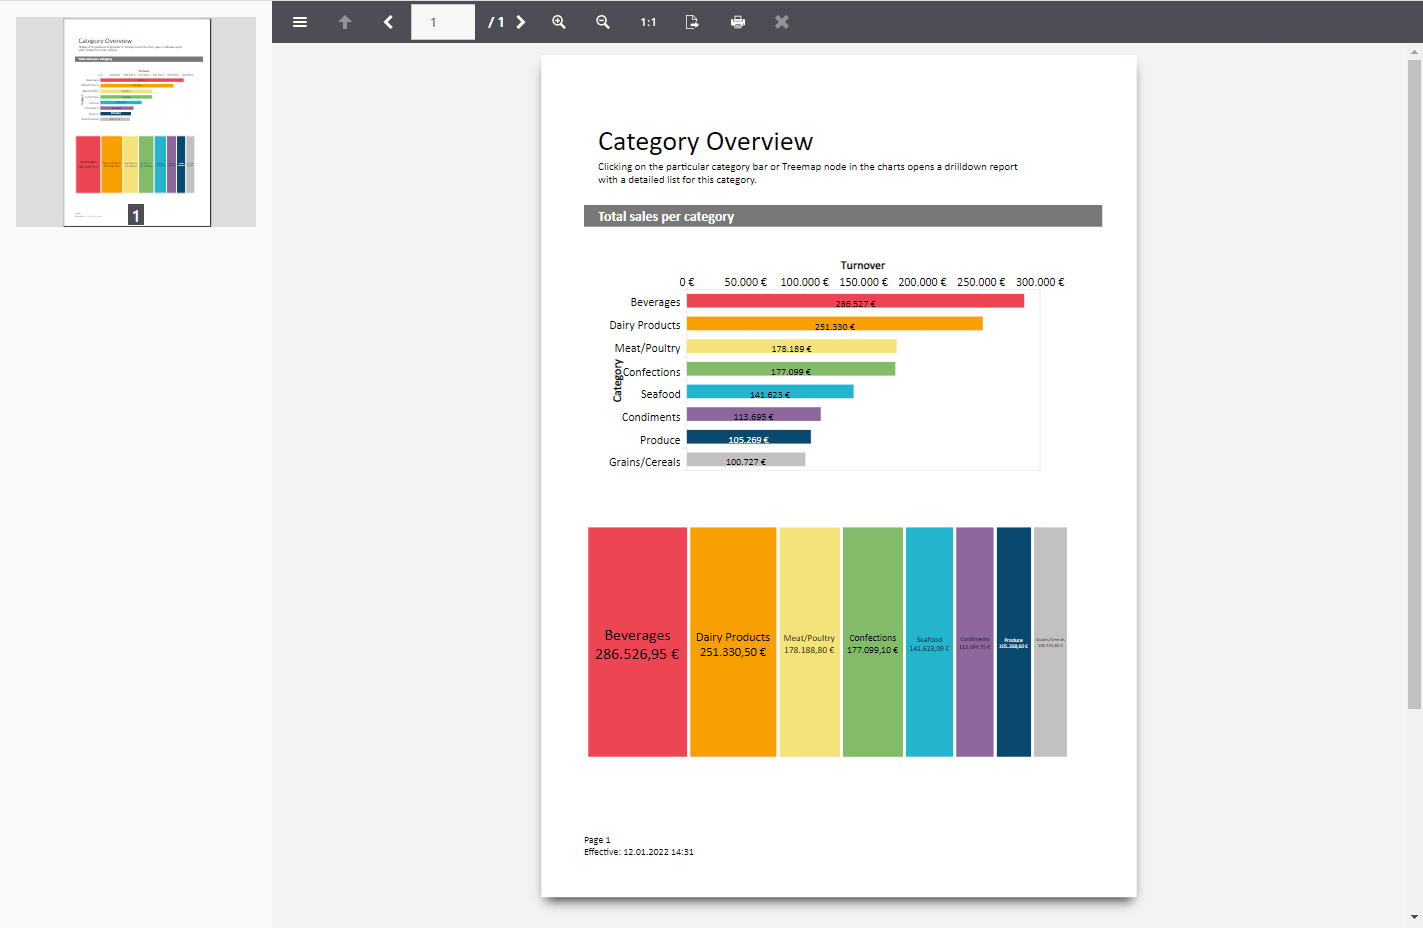Click the Grains/Cereals treemap node
The height and width of the screenshot is (928, 1423).
(x=1051, y=640)
